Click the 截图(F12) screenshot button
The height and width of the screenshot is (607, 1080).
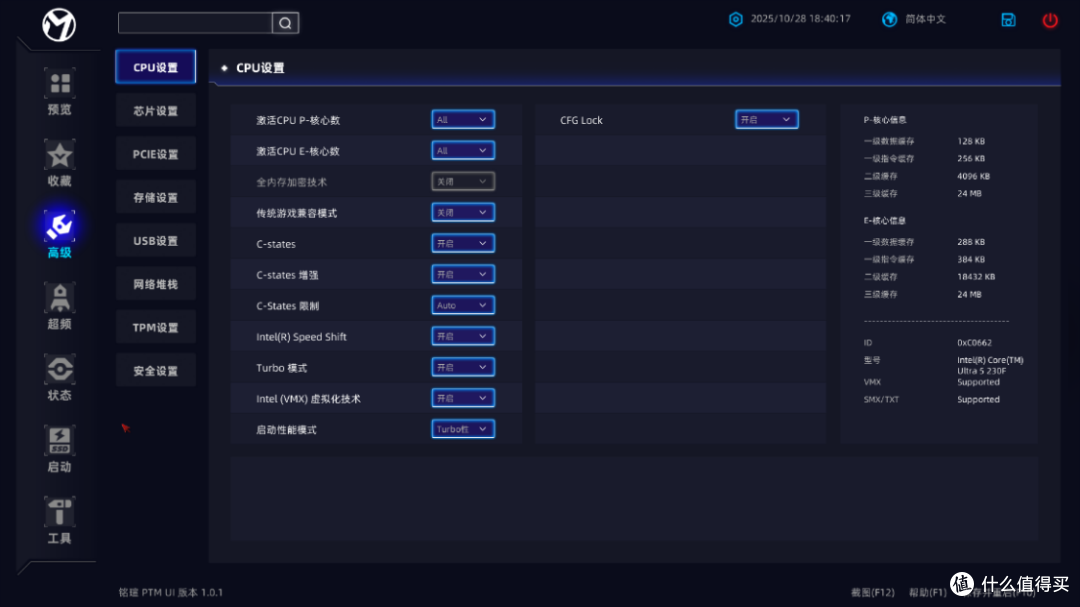click(872, 593)
